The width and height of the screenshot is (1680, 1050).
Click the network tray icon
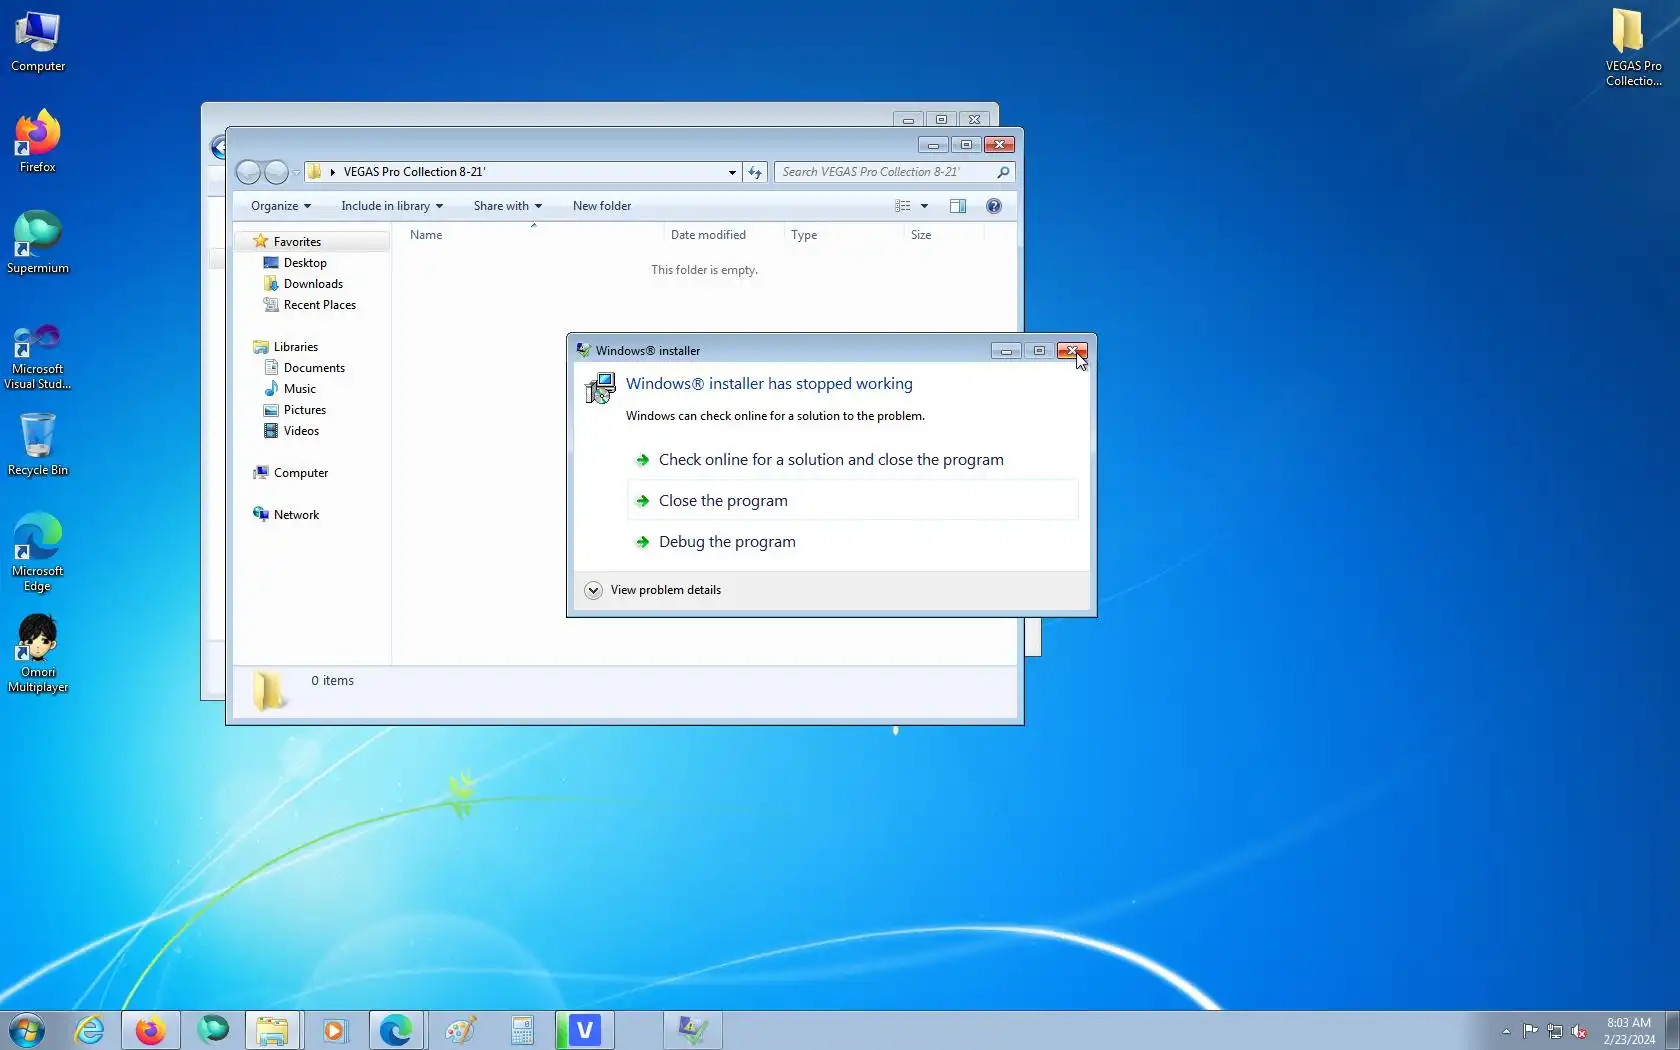point(1555,1031)
